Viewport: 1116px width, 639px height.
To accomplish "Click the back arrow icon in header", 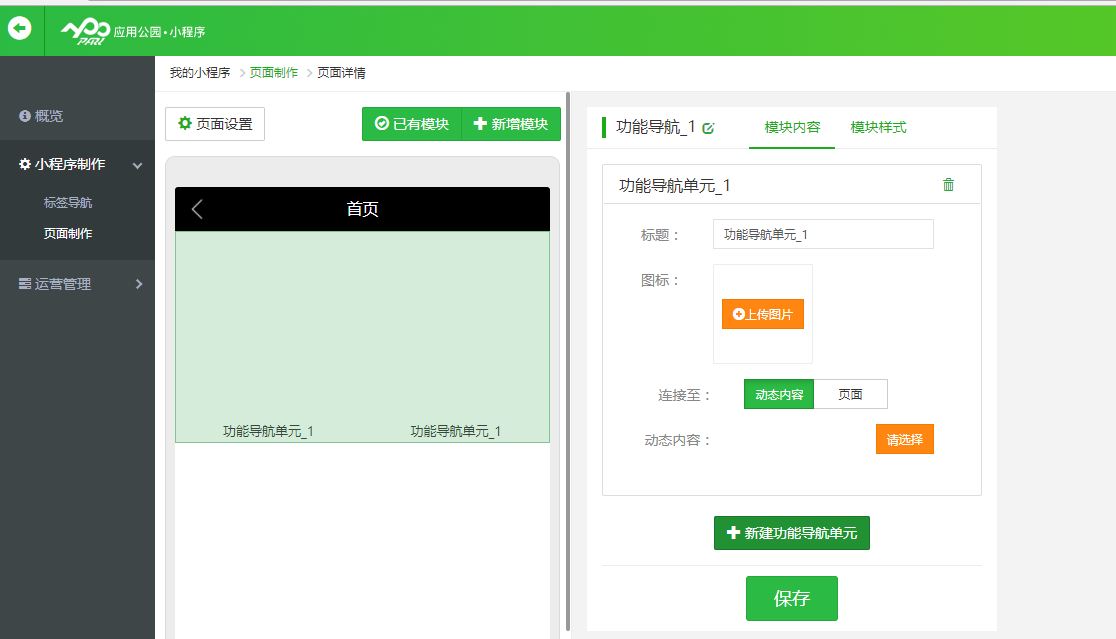I will (x=20, y=29).
